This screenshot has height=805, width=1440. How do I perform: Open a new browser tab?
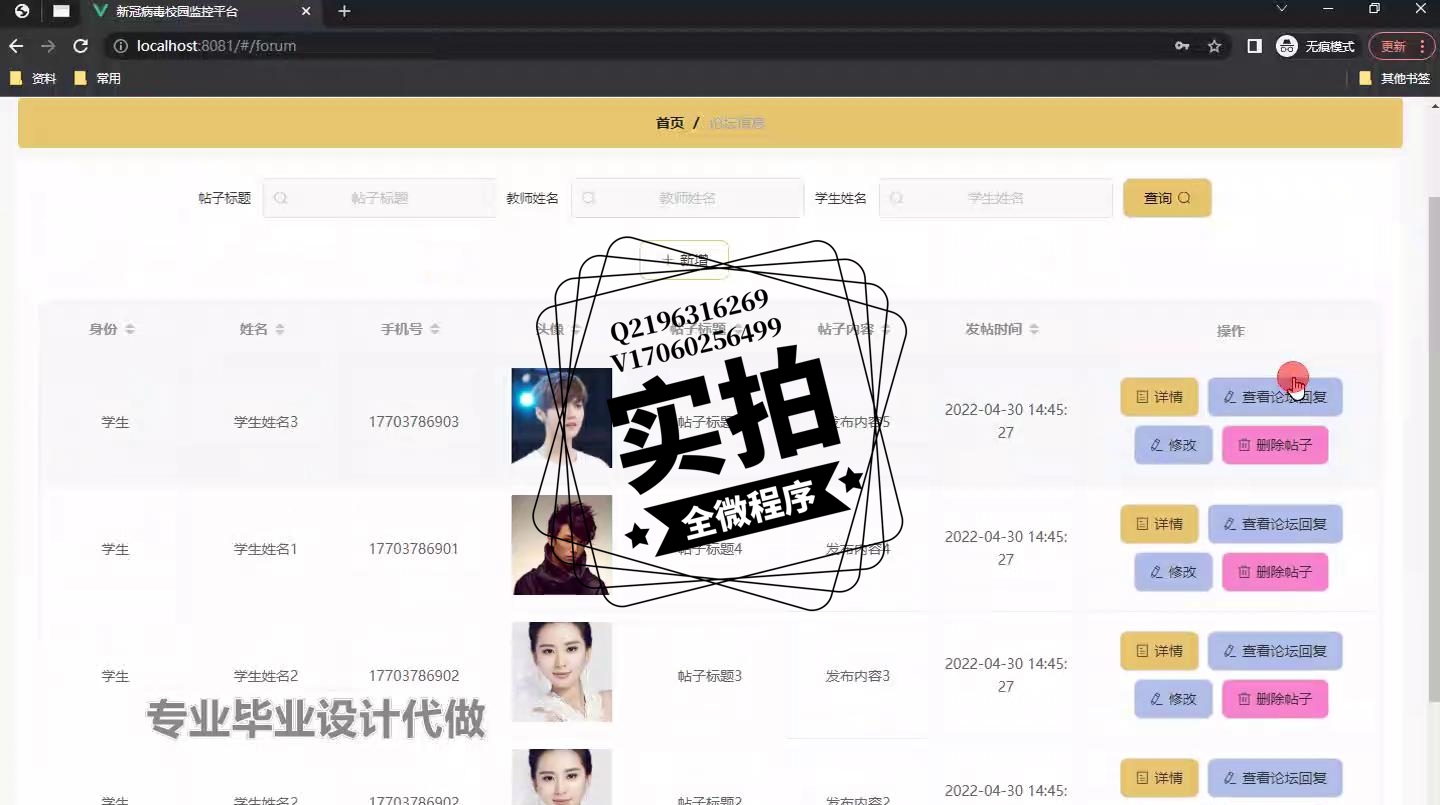coord(344,11)
